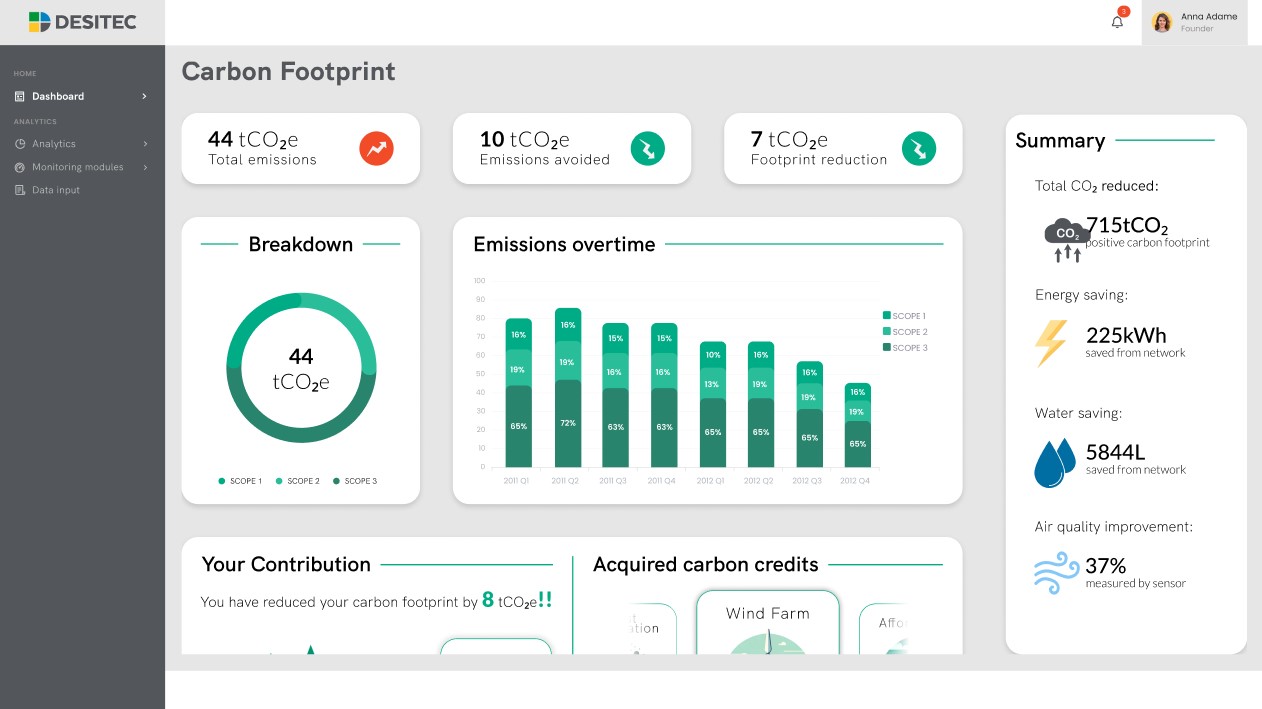Open Anna Adame profile menu
This screenshot has height=709, width=1262.
point(1194,22)
